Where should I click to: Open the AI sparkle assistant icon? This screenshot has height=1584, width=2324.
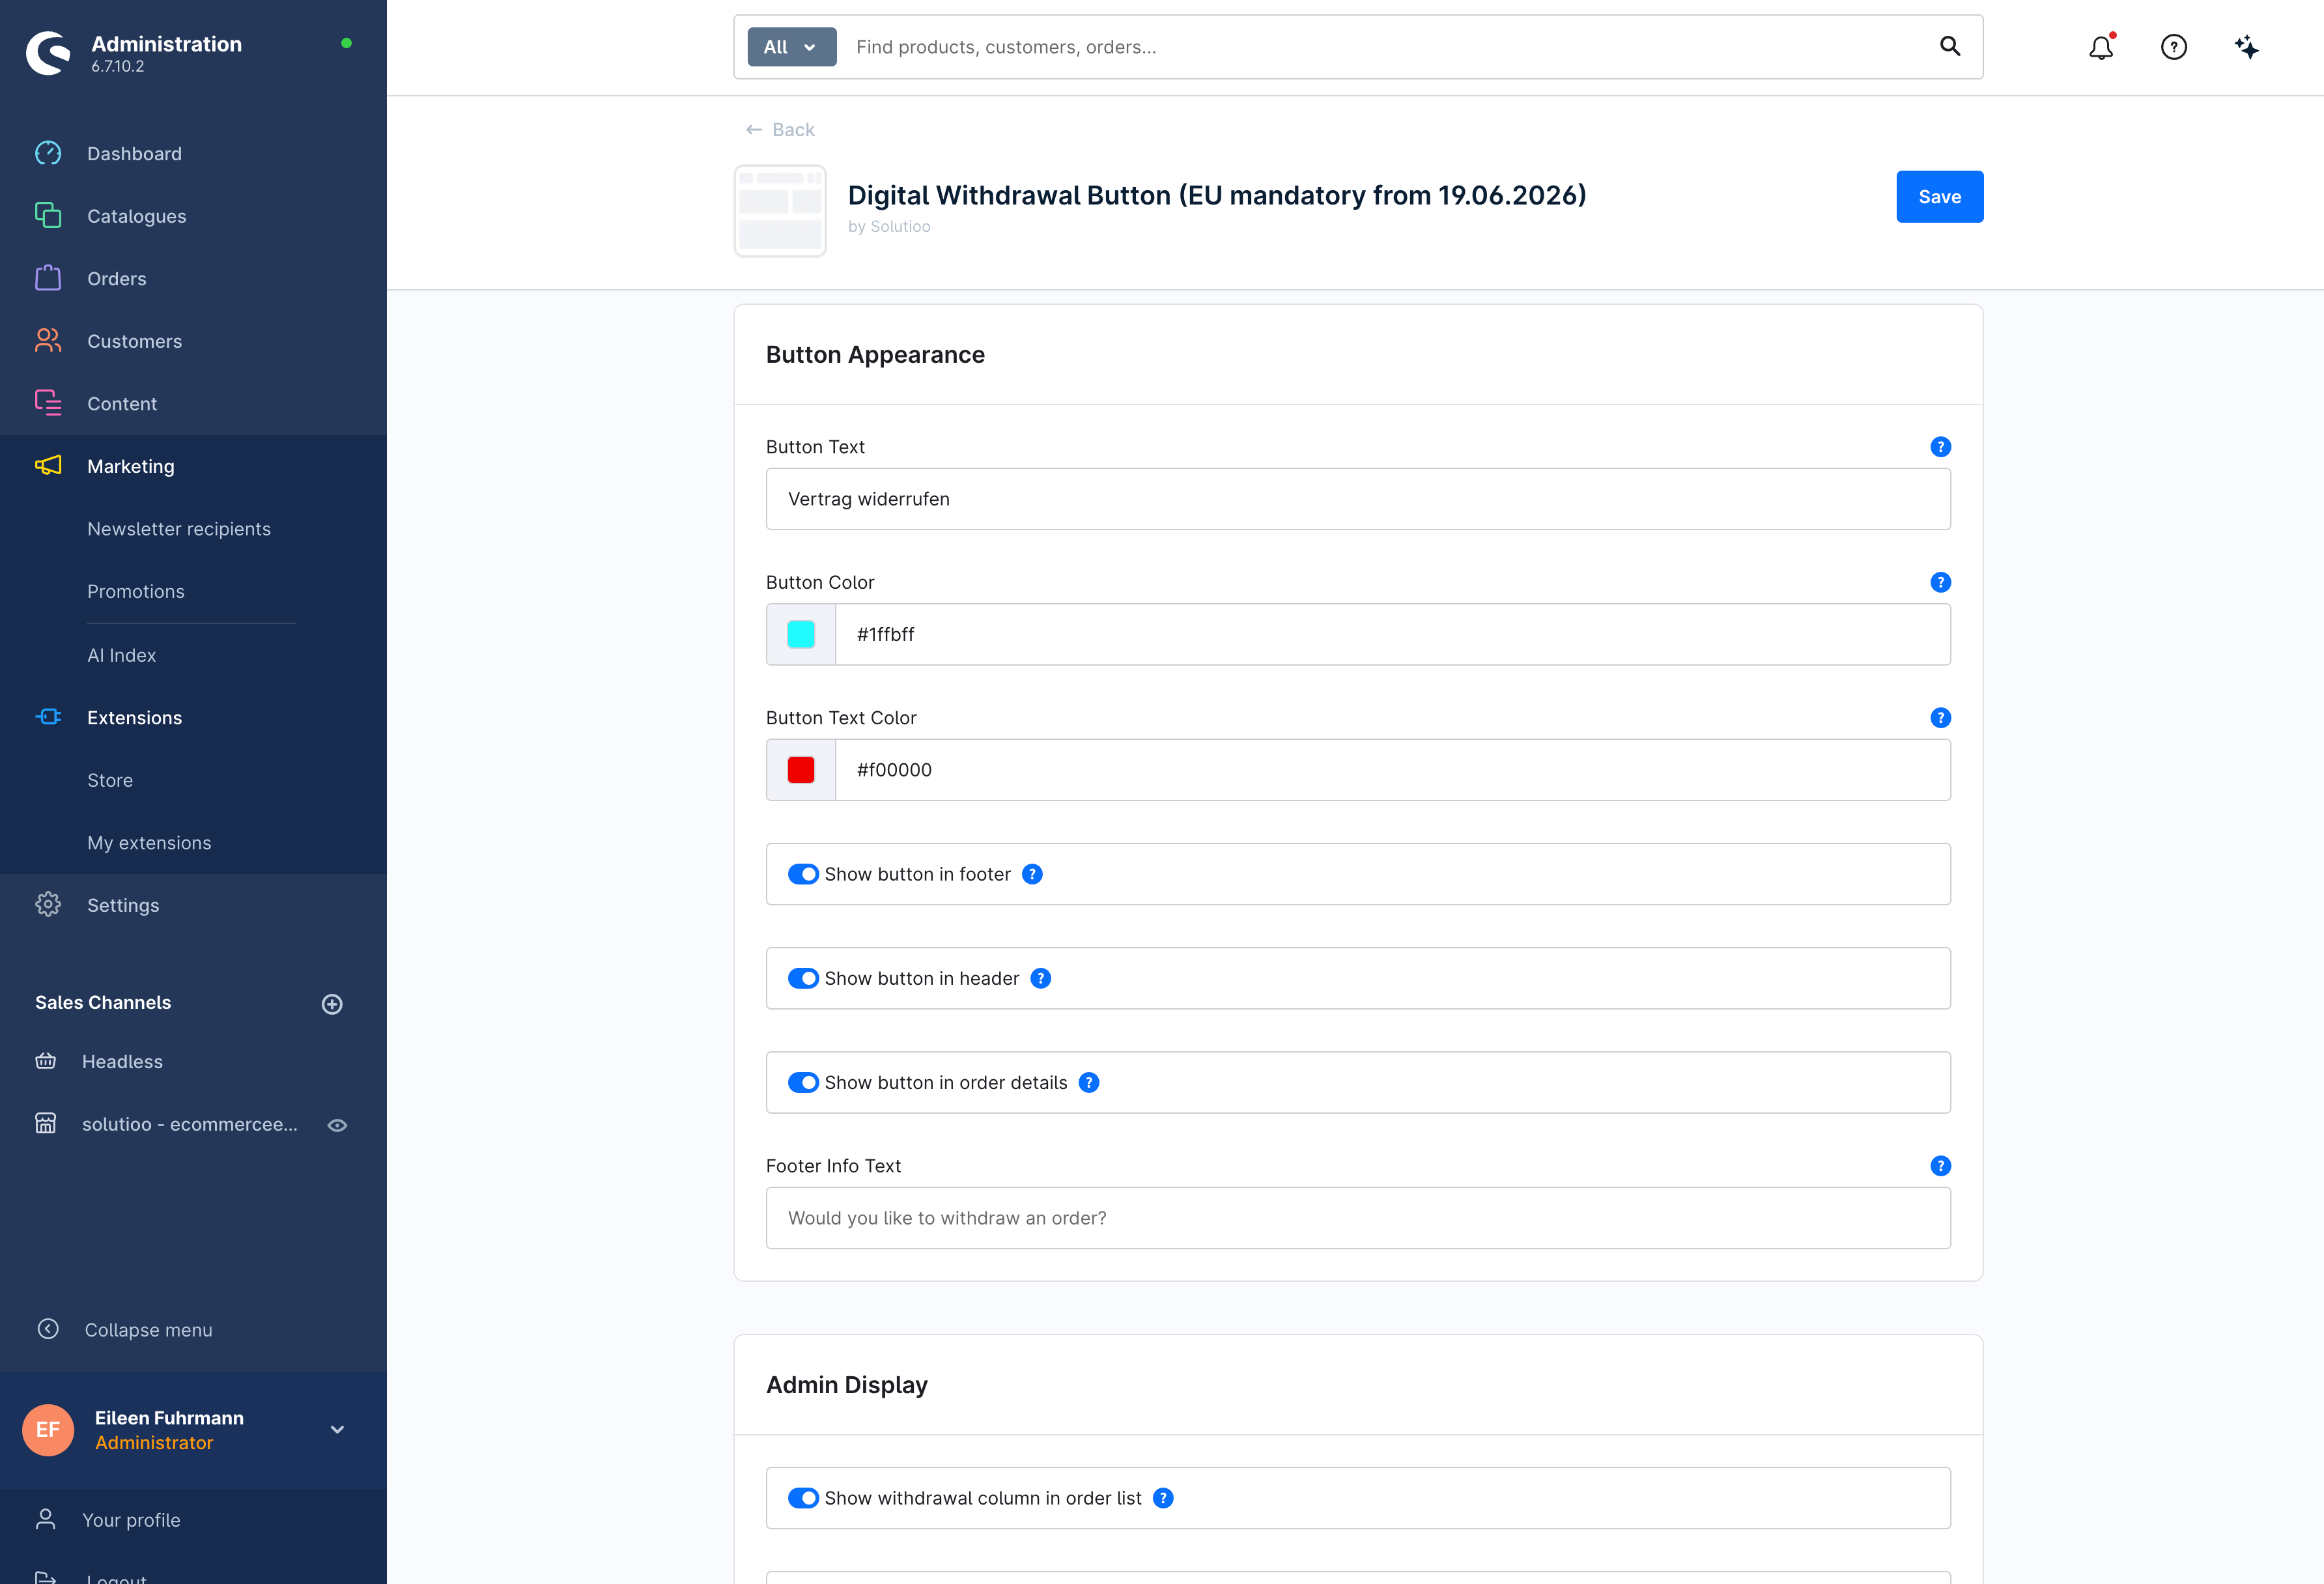coord(2246,47)
